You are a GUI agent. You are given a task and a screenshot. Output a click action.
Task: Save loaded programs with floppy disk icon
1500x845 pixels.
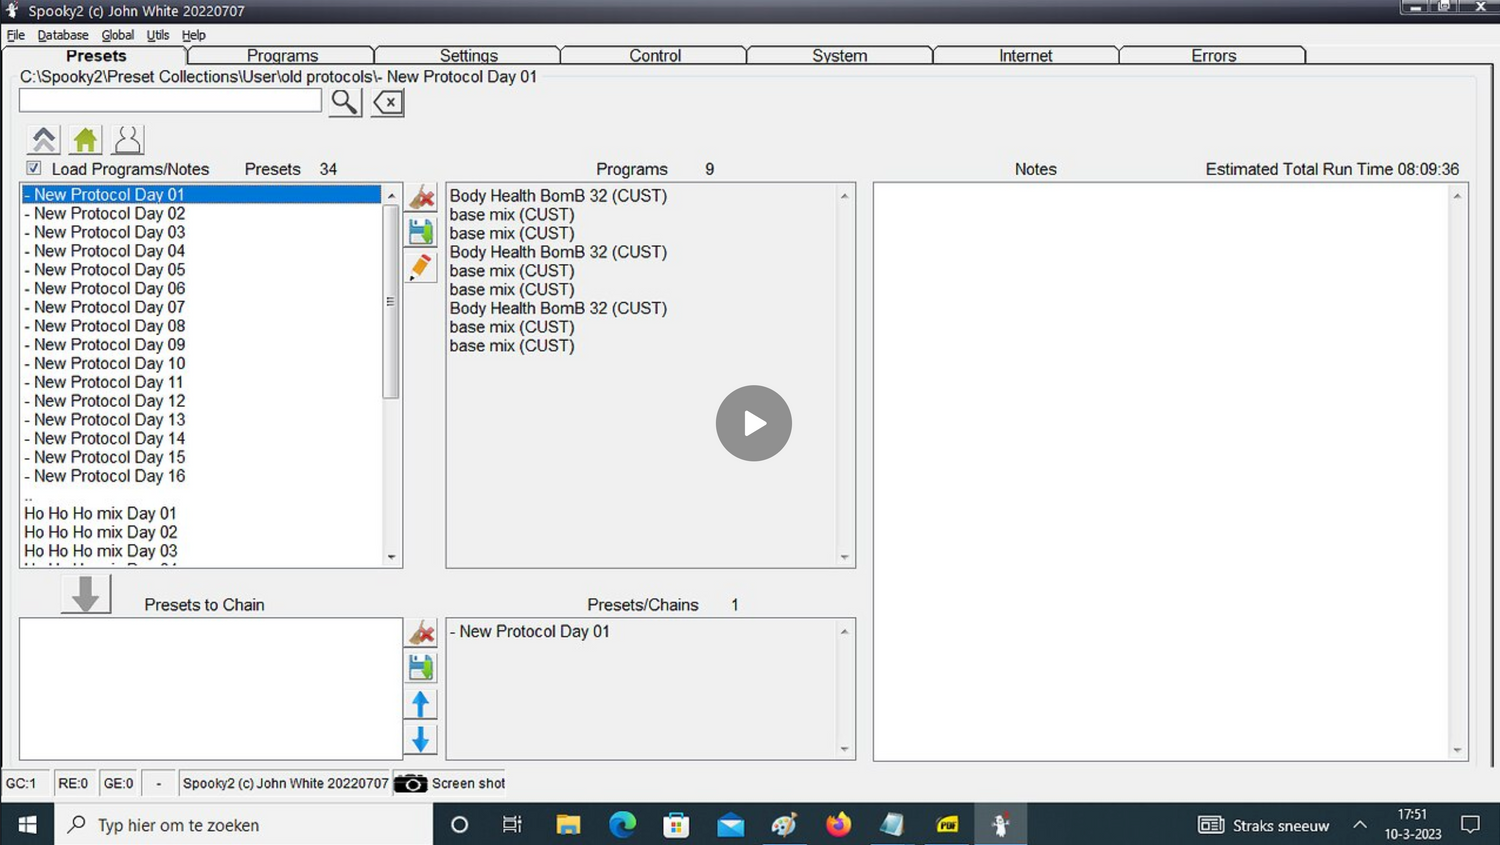[420, 231]
